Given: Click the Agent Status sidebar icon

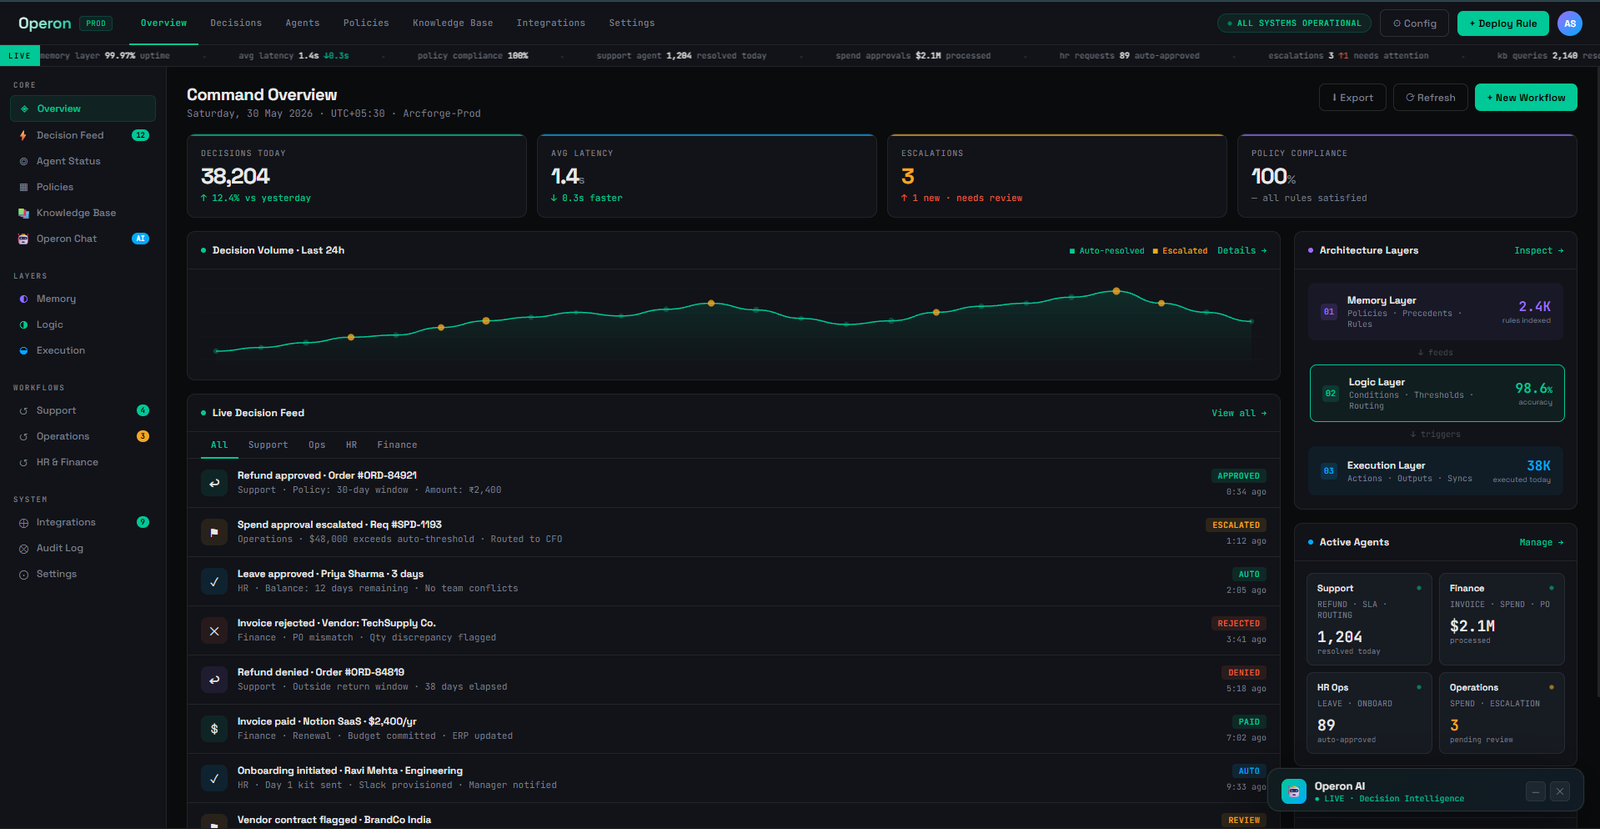Looking at the screenshot, I should point(24,161).
